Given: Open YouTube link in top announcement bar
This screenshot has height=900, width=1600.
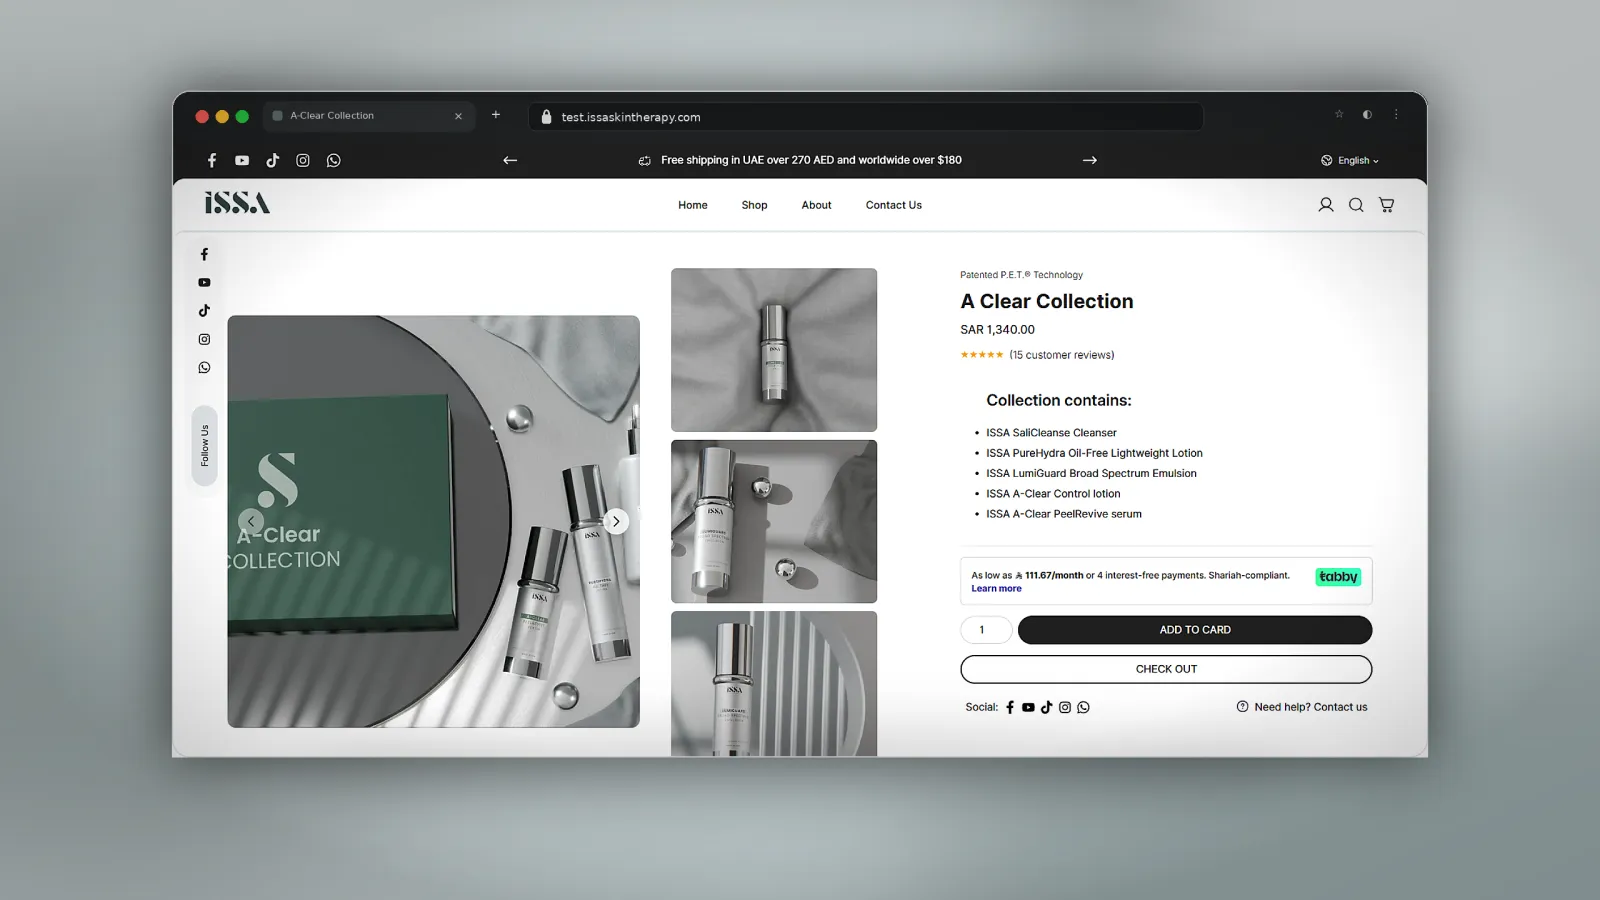Looking at the screenshot, I should (x=242, y=160).
